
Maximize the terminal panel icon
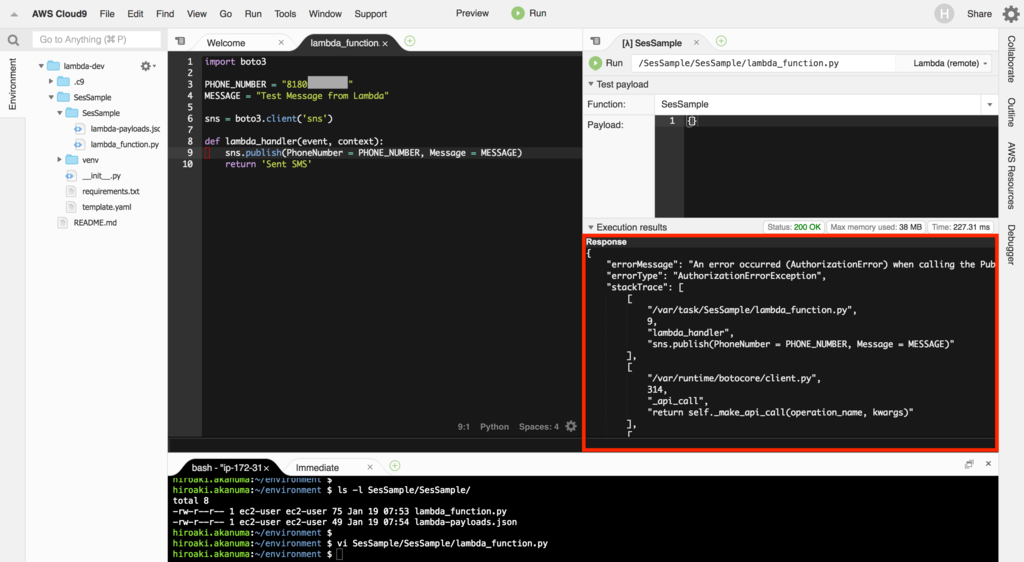[x=969, y=464]
